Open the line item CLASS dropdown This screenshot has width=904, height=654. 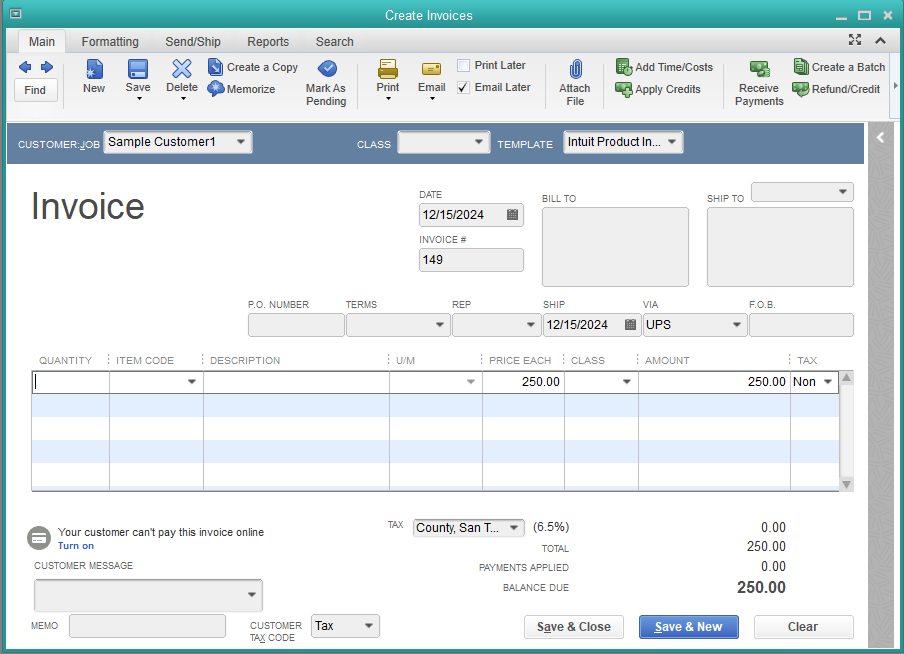pos(627,382)
